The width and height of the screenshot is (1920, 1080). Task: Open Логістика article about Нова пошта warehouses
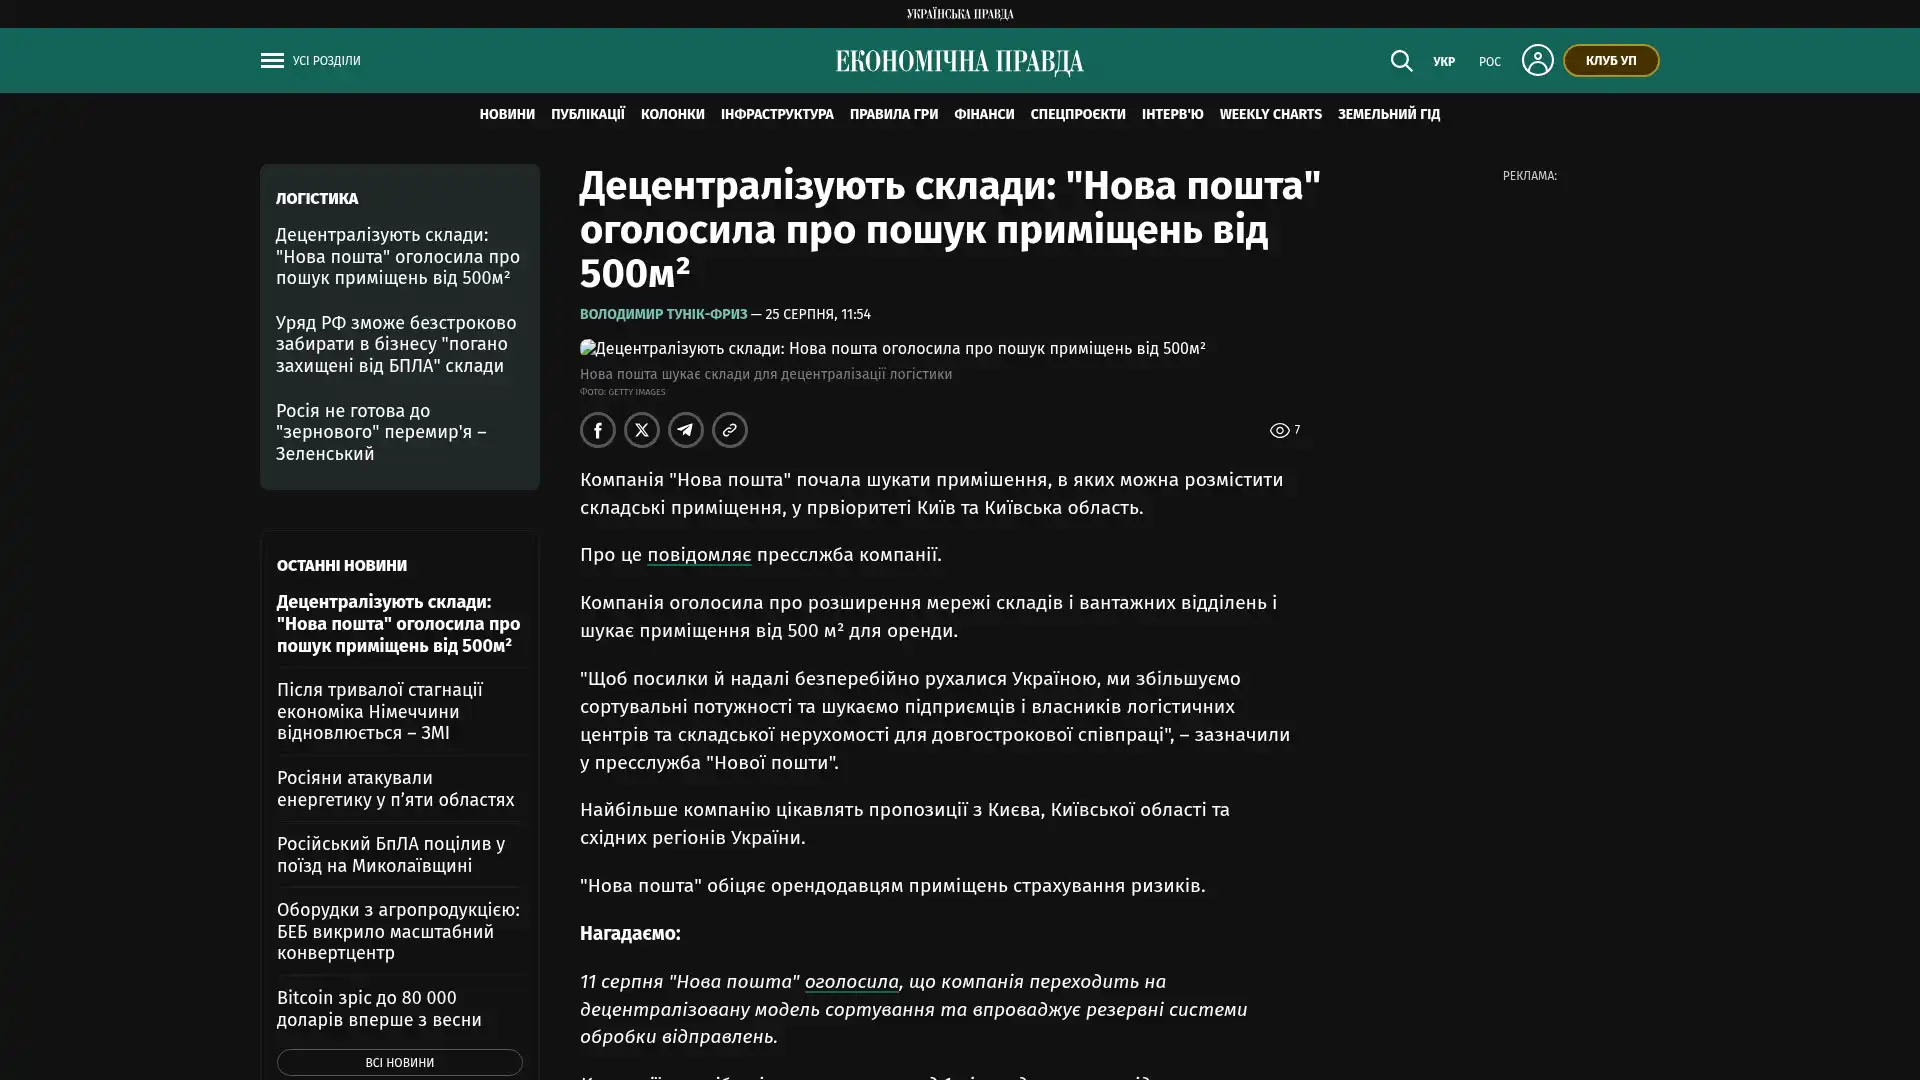point(398,256)
